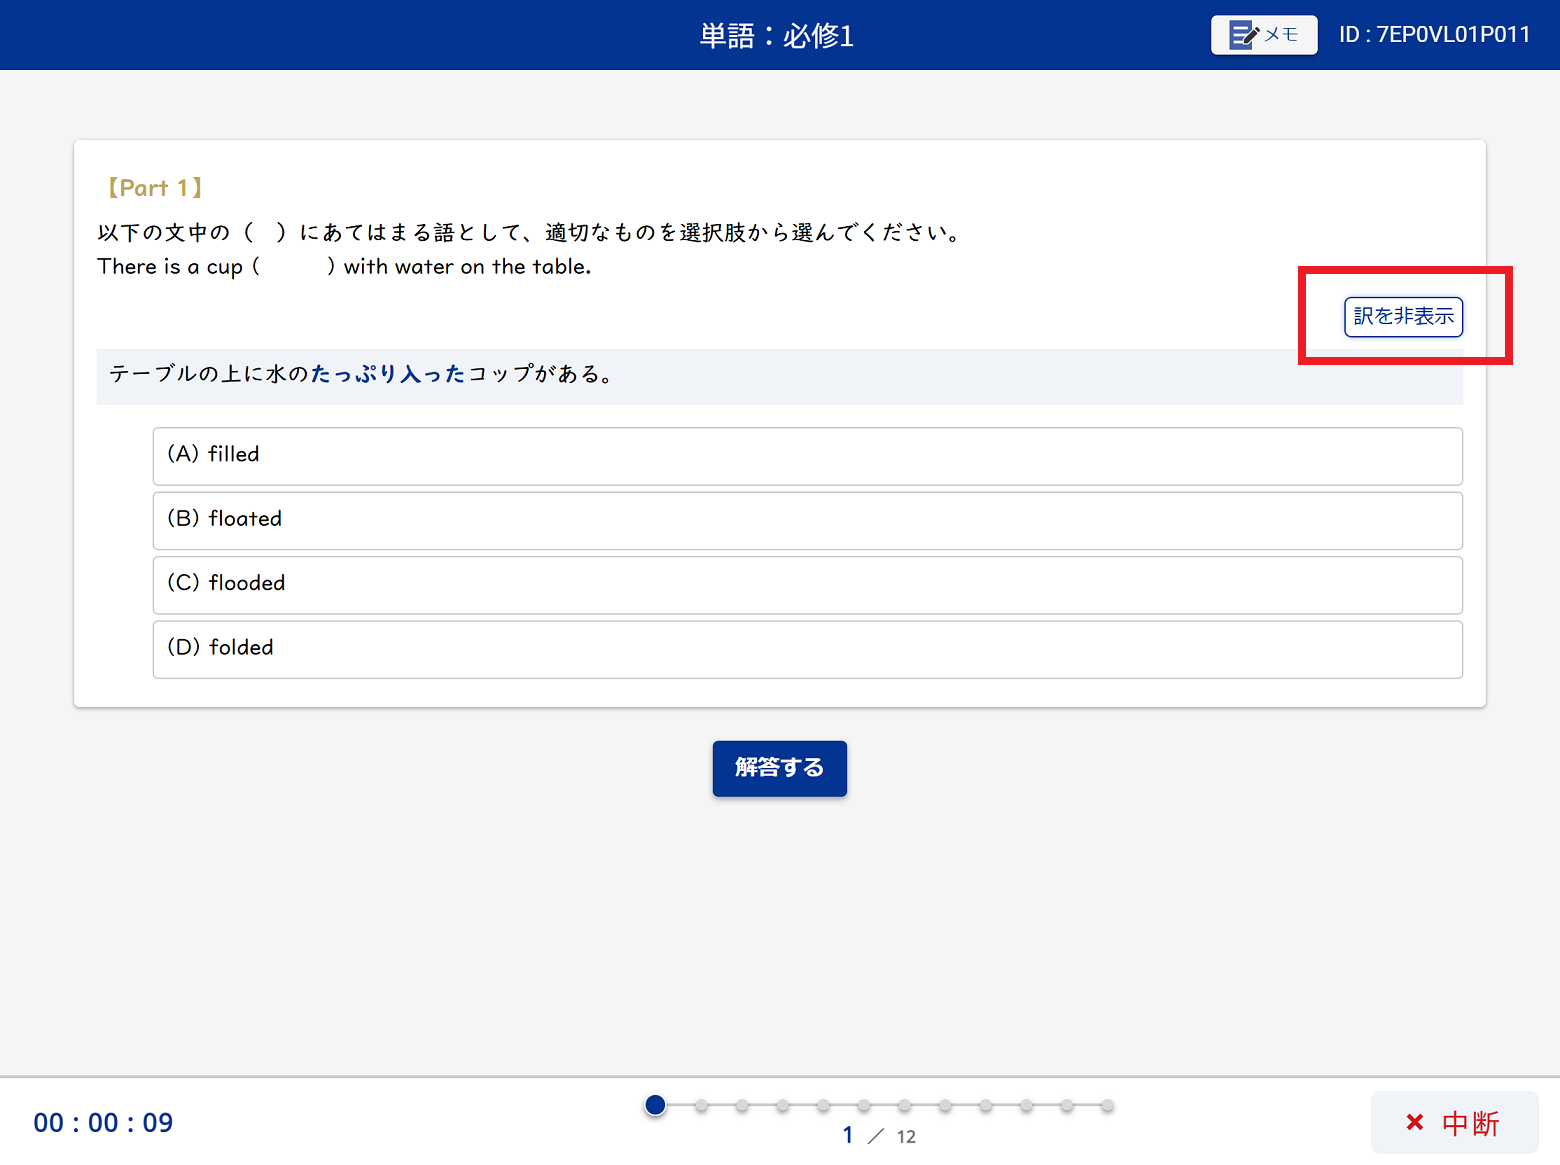Jump to the second progress dot
Screen dimensions: 1560x1165
click(x=701, y=1105)
